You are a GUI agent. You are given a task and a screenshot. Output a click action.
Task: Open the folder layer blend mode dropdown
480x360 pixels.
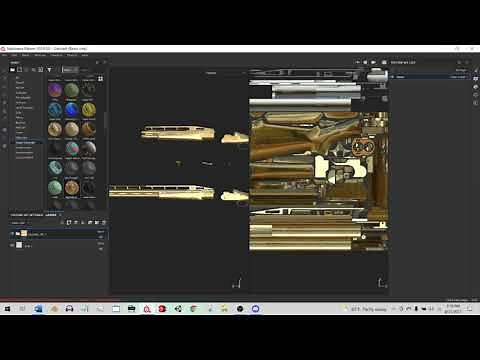[101, 232]
